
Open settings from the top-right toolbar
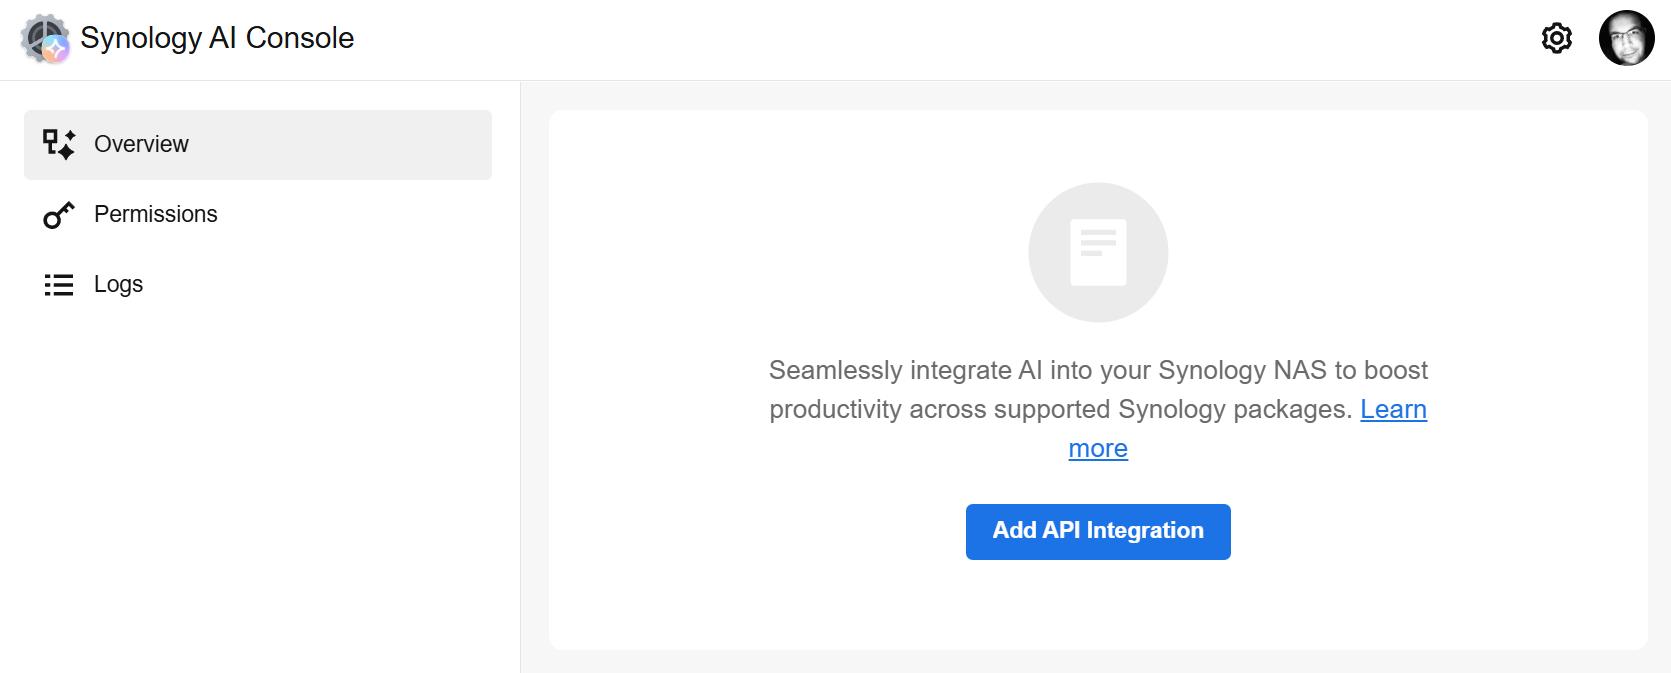point(1556,38)
